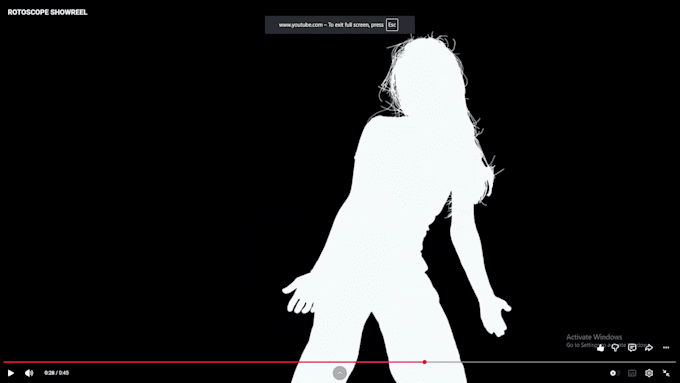Like the video with the thumbs-up icon

click(600, 347)
